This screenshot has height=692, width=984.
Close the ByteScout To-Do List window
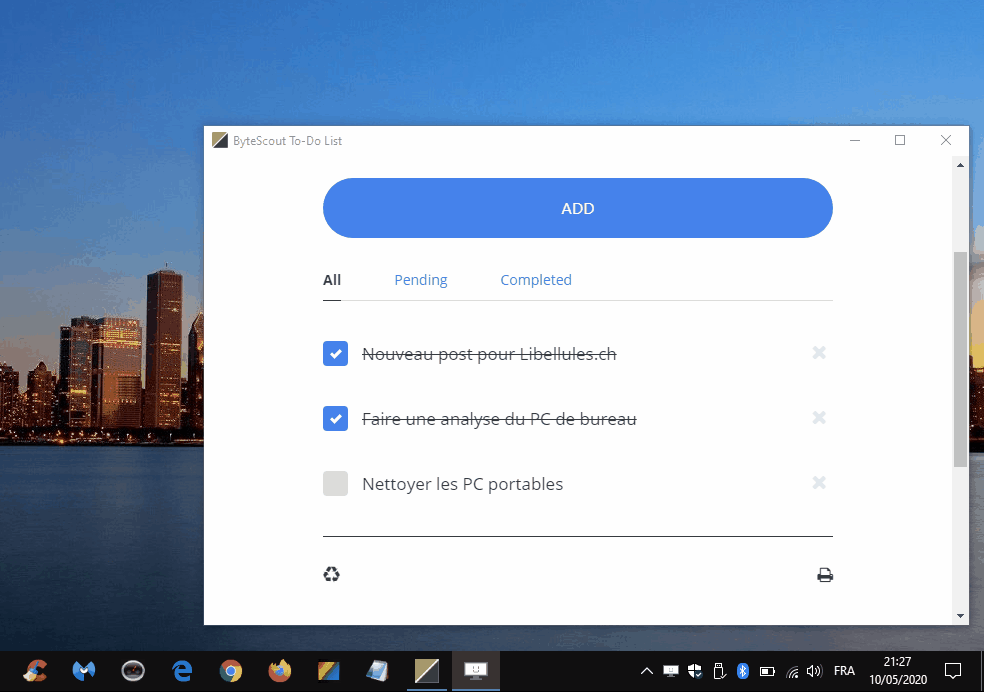point(946,140)
